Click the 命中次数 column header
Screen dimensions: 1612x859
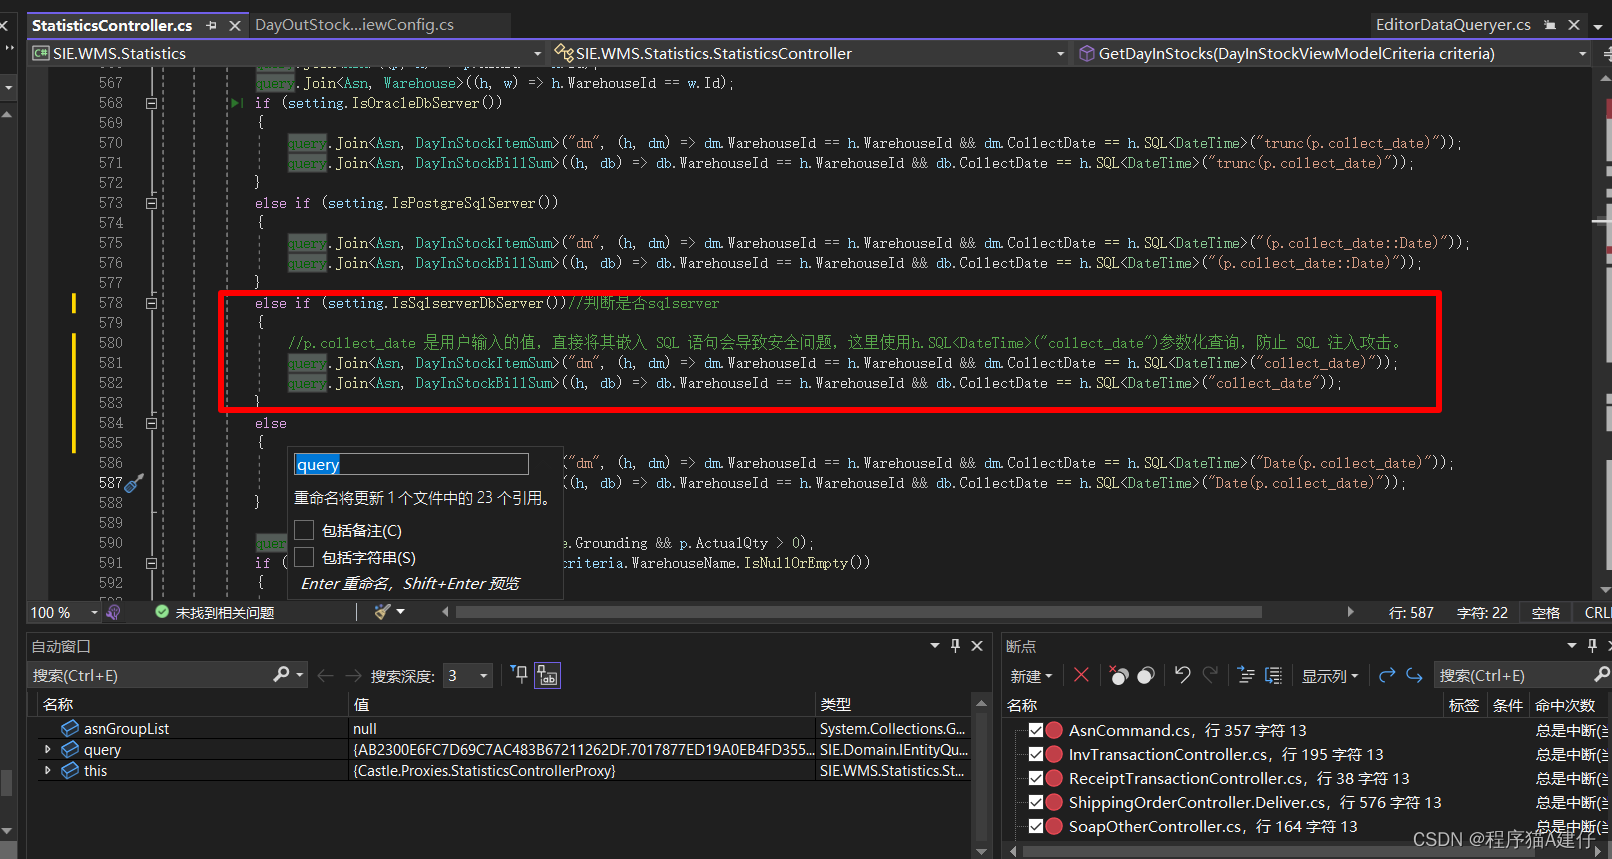[x=1565, y=705]
